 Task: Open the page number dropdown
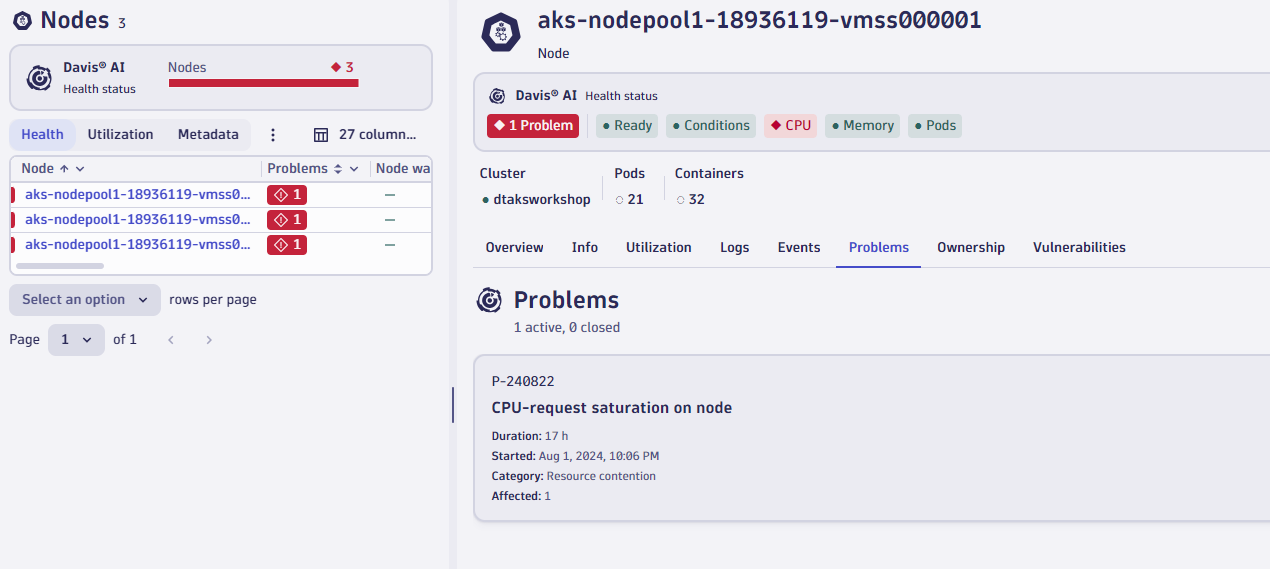[76, 340]
